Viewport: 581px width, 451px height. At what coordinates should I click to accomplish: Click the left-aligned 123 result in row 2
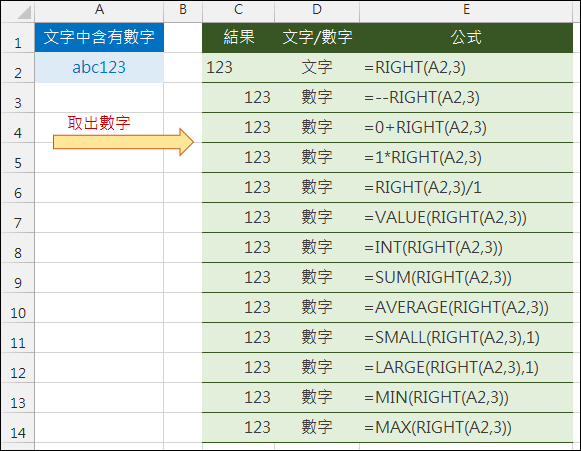click(238, 67)
